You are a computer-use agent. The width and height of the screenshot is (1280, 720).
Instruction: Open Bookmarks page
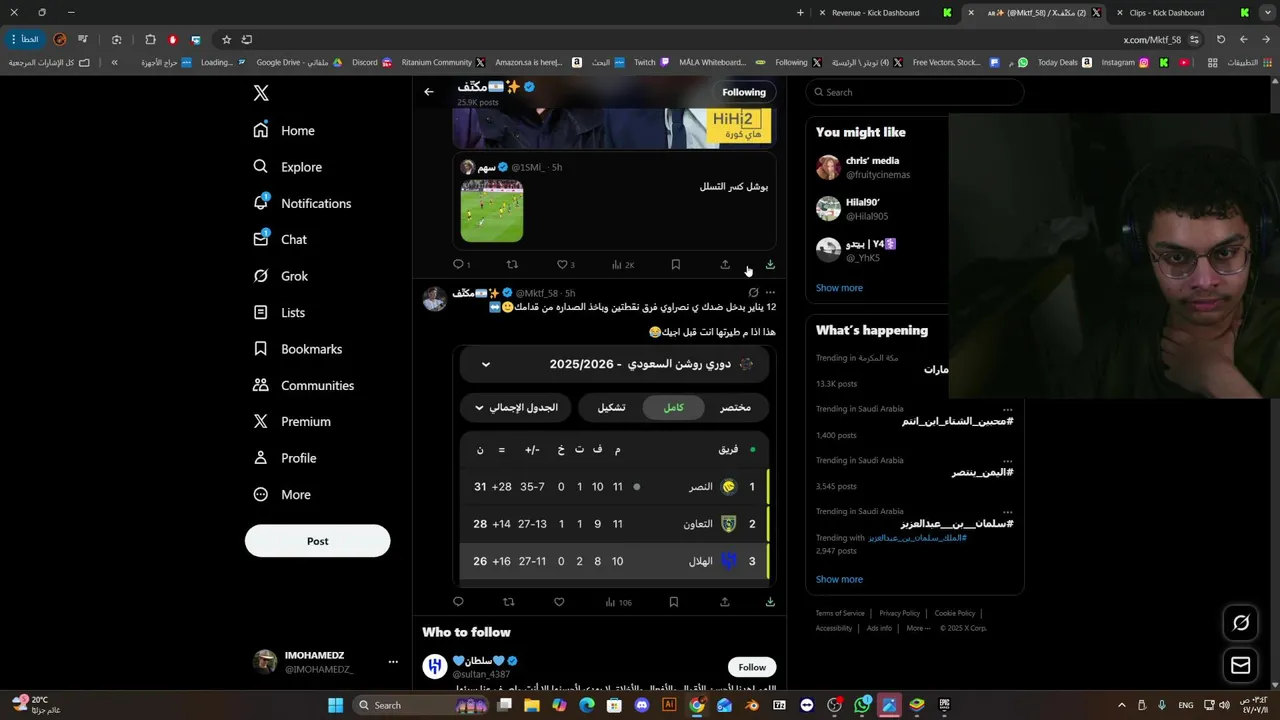(298, 349)
